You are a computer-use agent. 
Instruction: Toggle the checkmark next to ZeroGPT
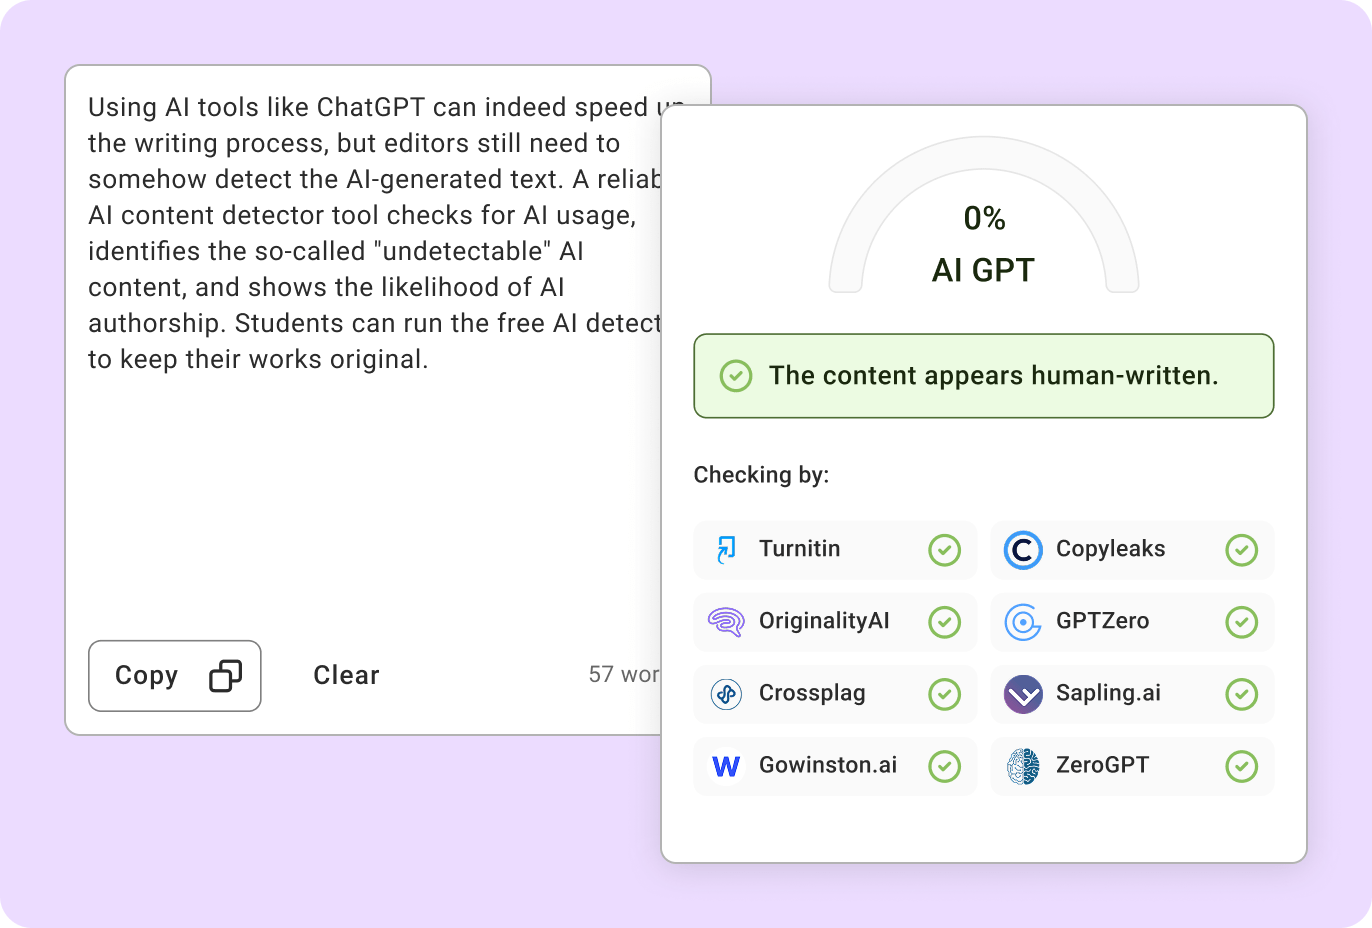(x=1241, y=765)
